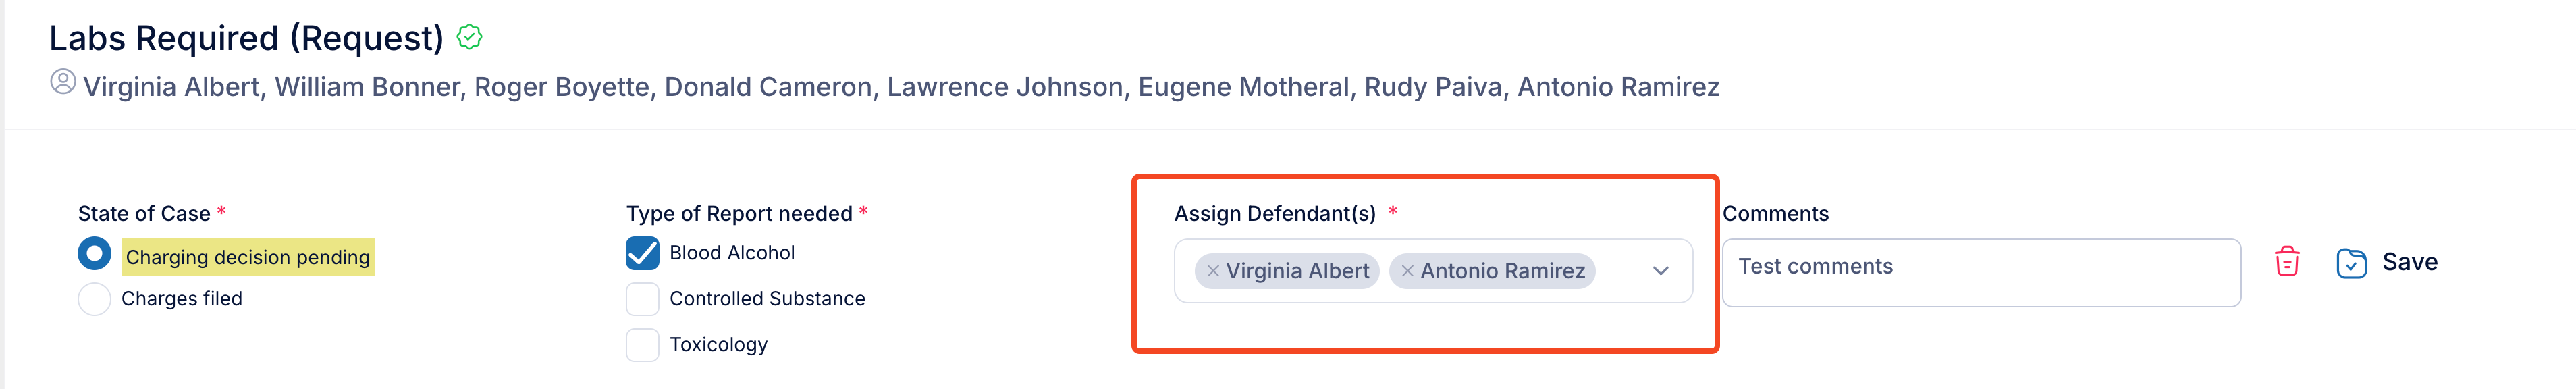
Task: Click the save folder icon
Action: (x=2351, y=263)
